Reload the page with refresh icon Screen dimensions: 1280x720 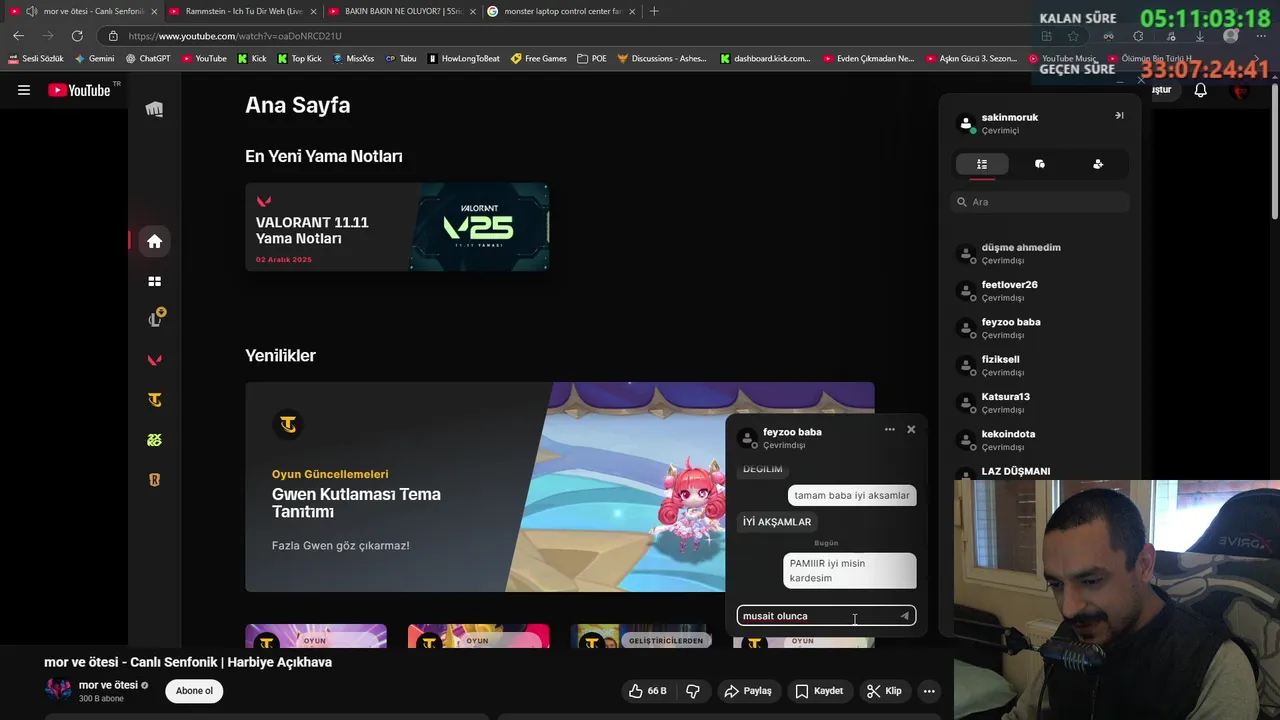[x=77, y=36]
